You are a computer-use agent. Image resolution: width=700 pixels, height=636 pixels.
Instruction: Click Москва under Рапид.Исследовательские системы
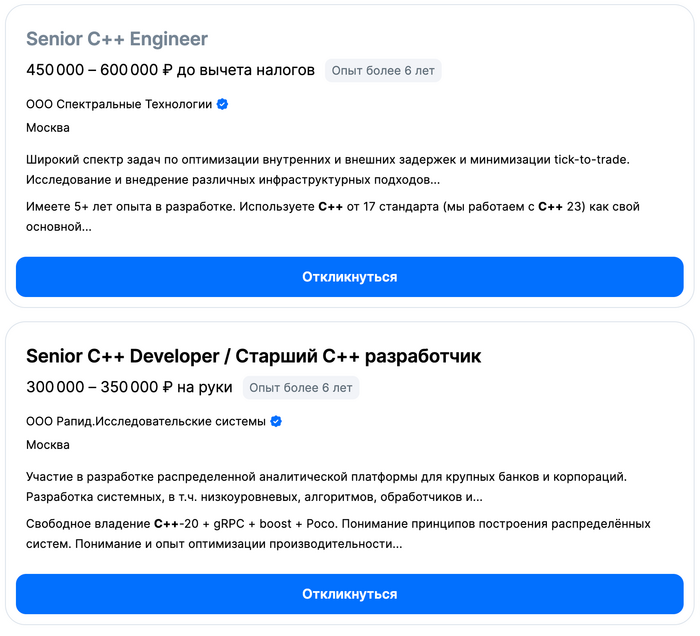[x=48, y=445]
